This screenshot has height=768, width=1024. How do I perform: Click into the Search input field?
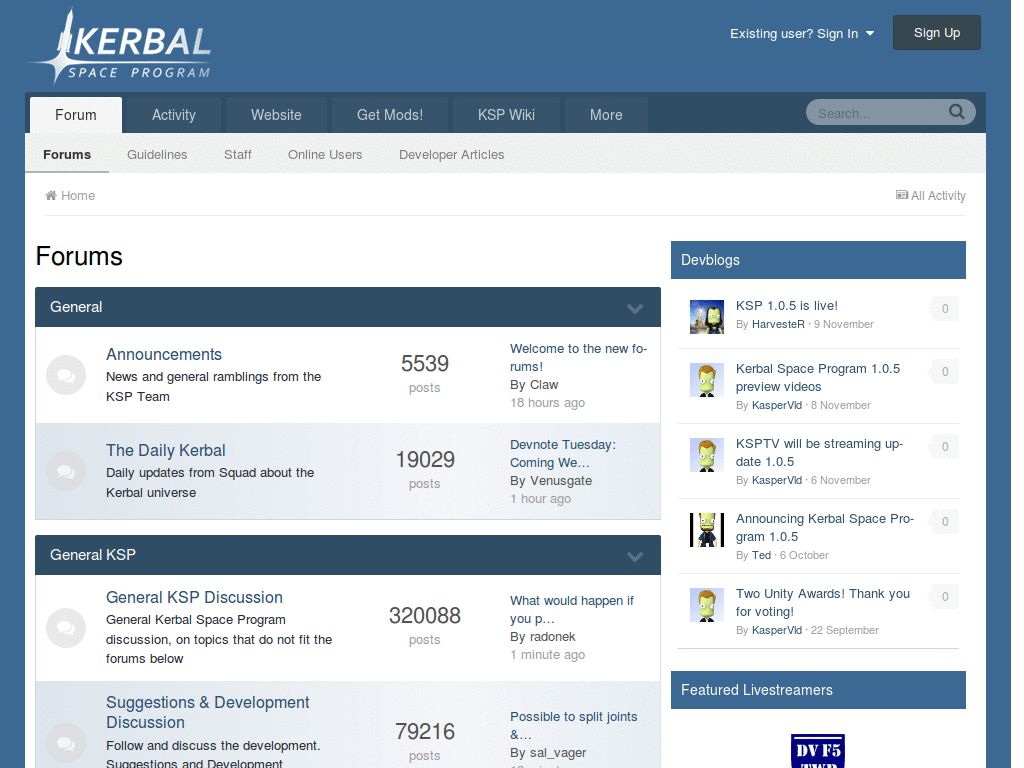(x=875, y=113)
